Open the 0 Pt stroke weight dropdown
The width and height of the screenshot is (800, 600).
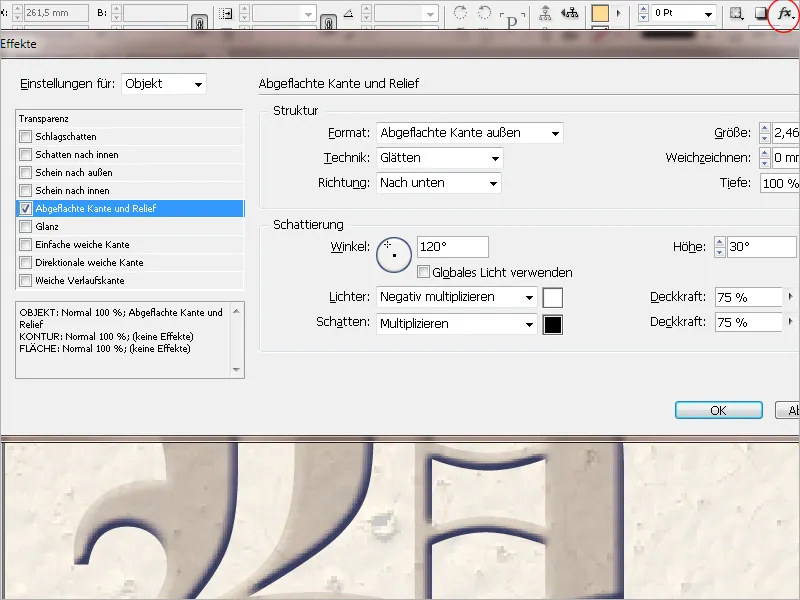[708, 14]
